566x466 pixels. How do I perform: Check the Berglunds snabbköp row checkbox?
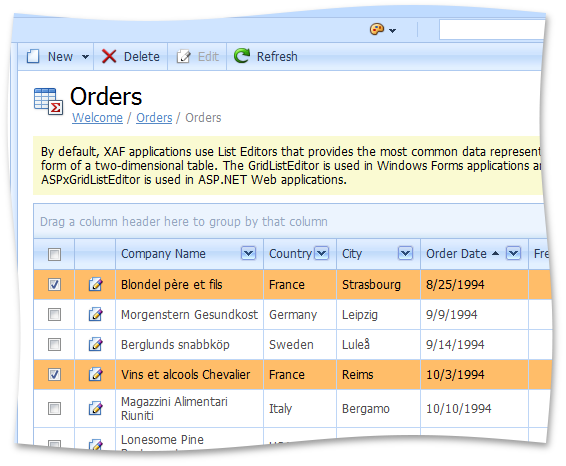coord(55,344)
